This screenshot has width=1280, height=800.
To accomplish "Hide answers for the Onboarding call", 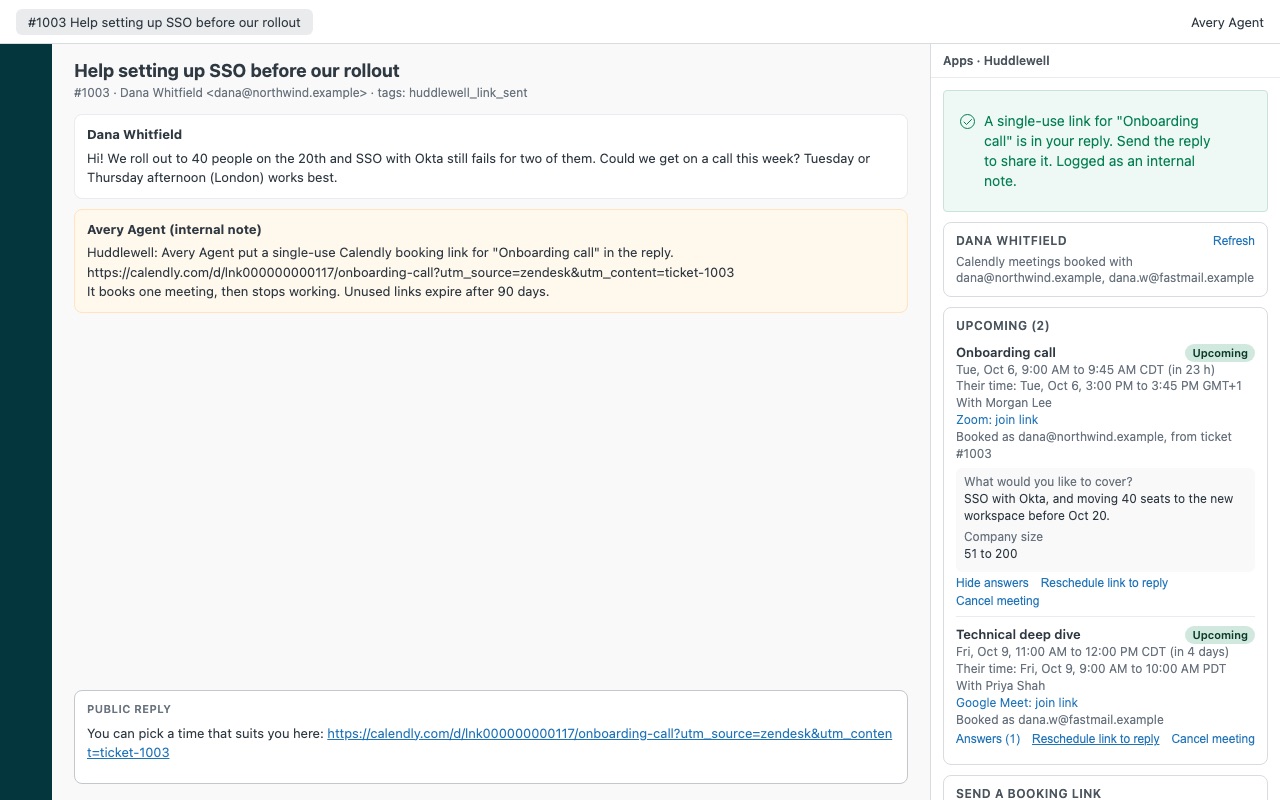I will pos(992,583).
